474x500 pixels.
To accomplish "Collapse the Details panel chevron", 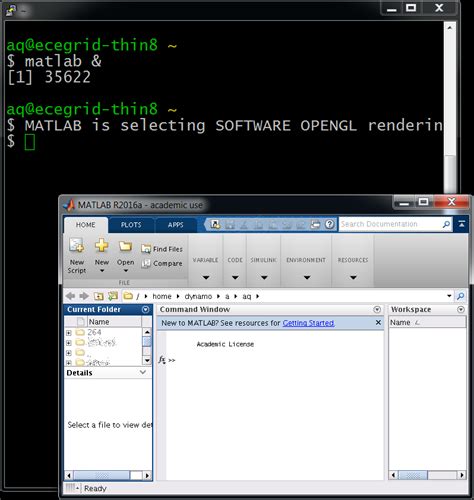I will 143,372.
